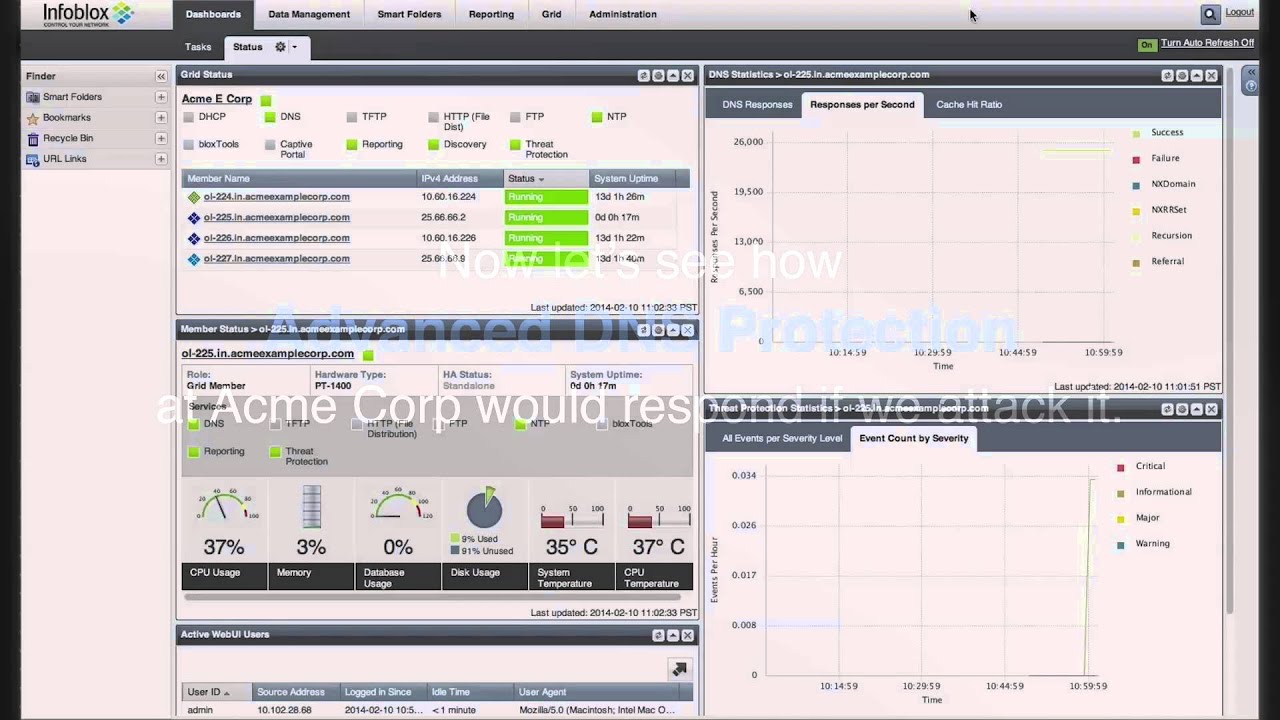Open the Acme E Corp grid link

coord(217,99)
